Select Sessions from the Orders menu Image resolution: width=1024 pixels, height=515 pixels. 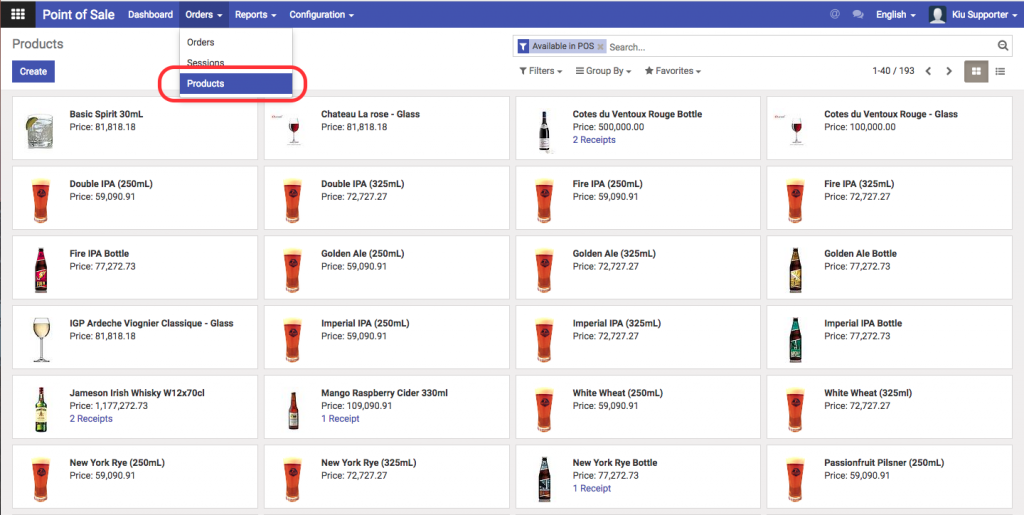point(236,63)
